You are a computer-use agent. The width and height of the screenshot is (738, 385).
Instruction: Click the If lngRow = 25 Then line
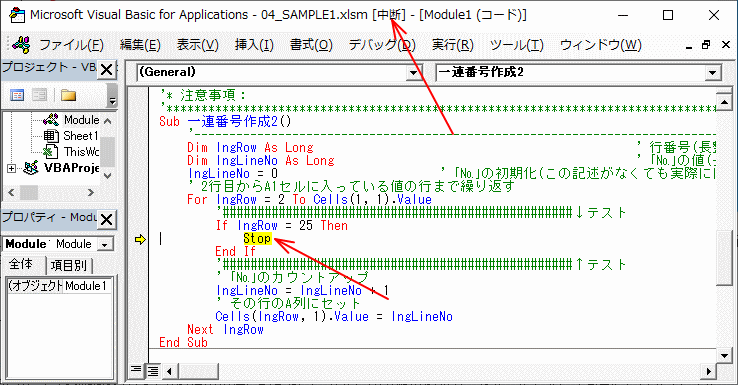point(281,225)
